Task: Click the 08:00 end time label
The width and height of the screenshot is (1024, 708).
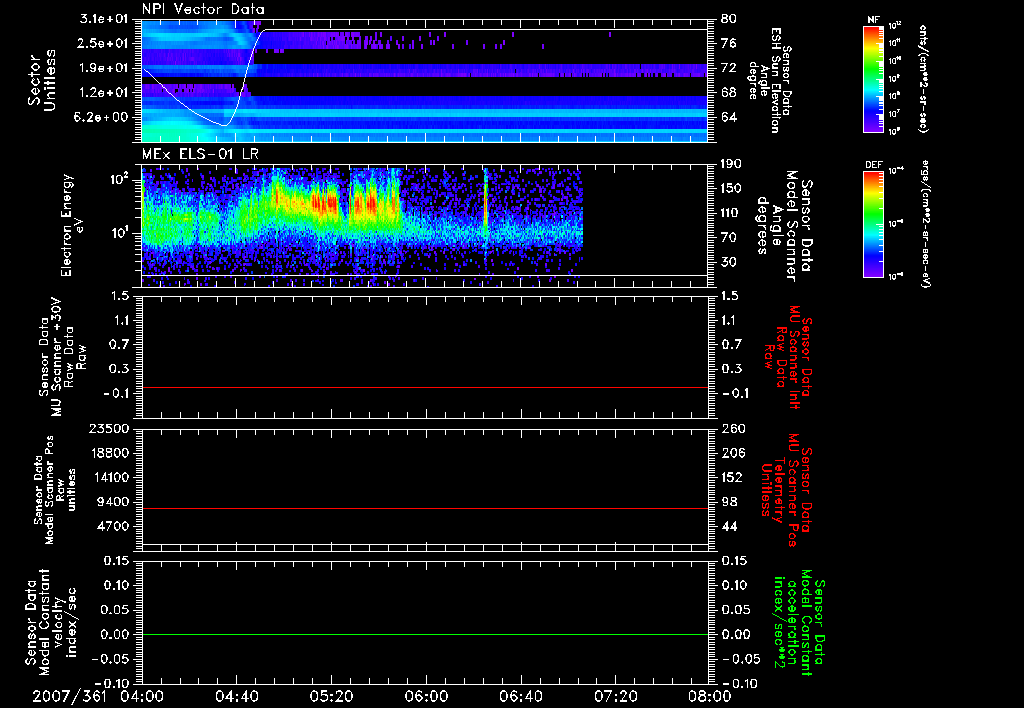Action: pos(709,697)
